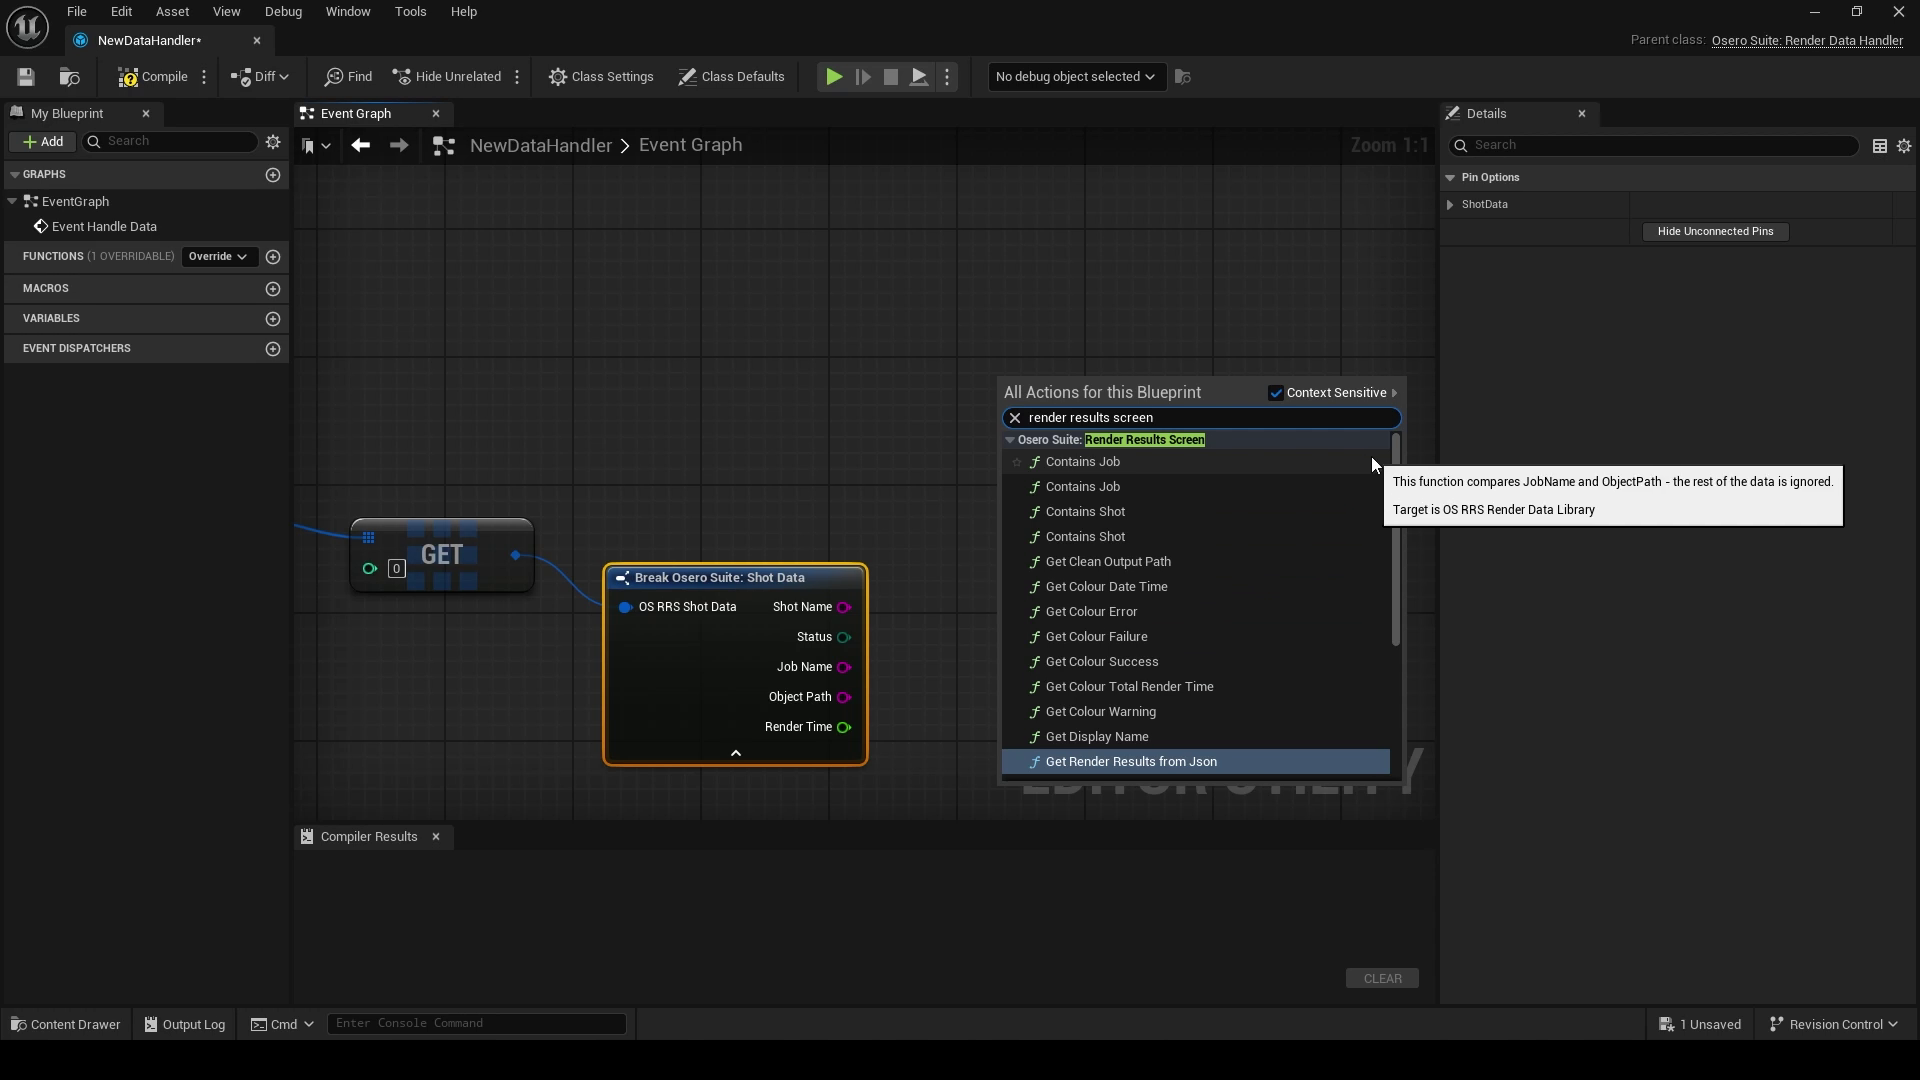The image size is (1920, 1080).
Task: Add a new graph
Action: (273, 175)
